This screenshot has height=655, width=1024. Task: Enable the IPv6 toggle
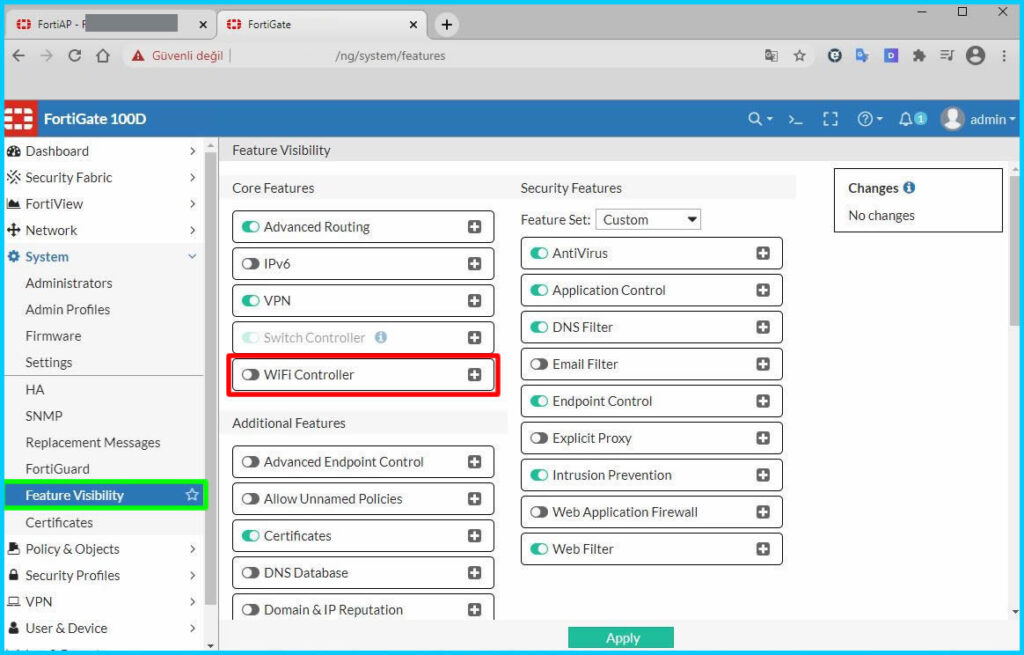point(251,264)
